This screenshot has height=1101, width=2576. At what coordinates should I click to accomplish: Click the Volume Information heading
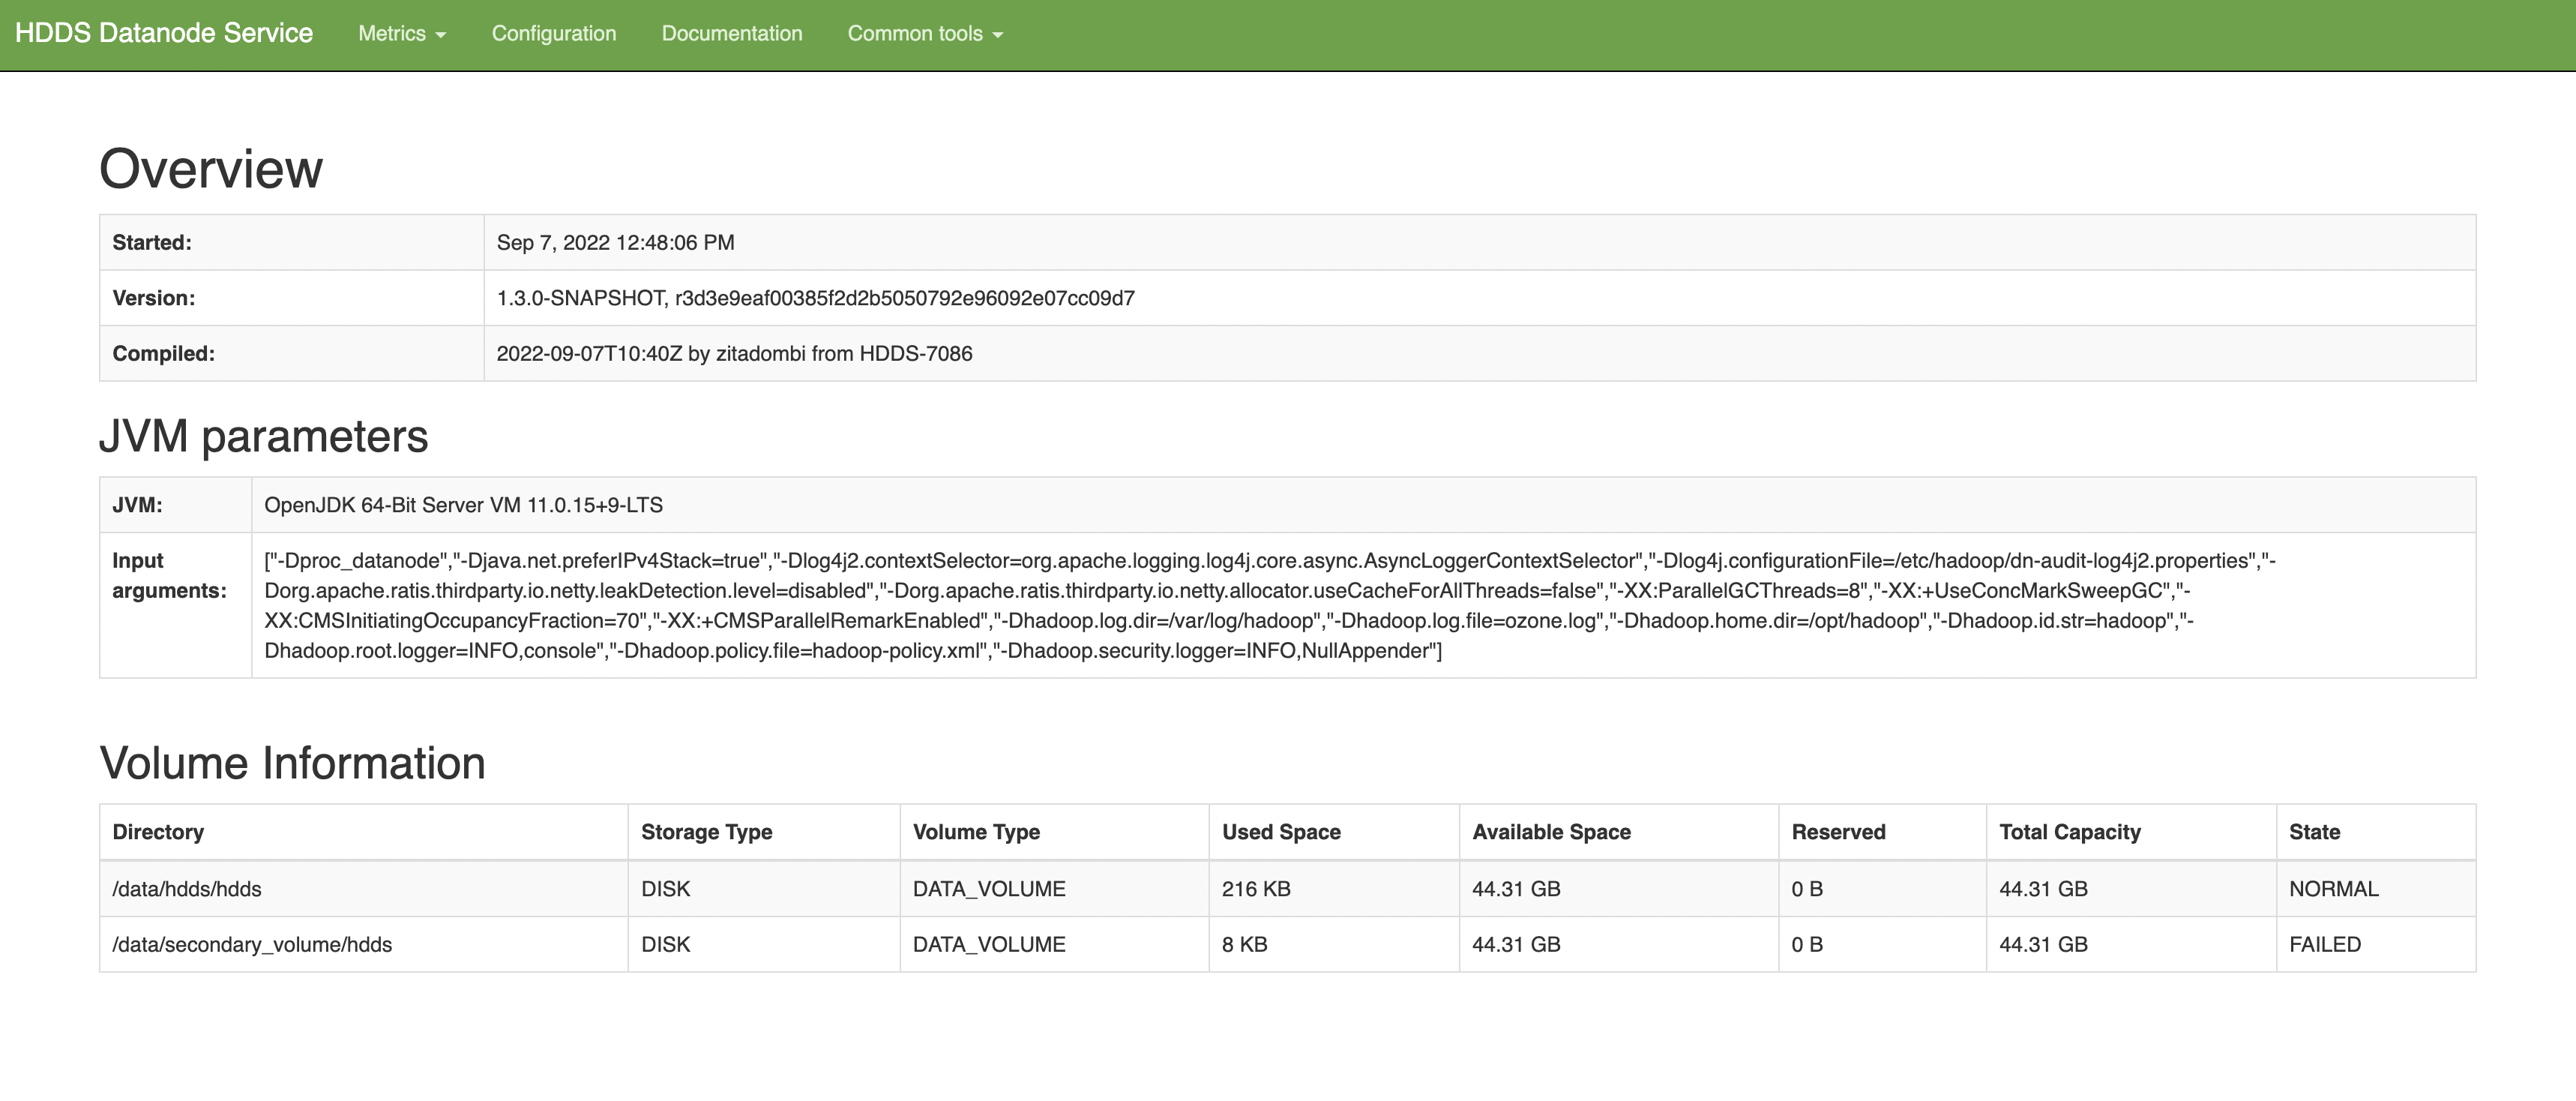pyautogui.click(x=293, y=763)
